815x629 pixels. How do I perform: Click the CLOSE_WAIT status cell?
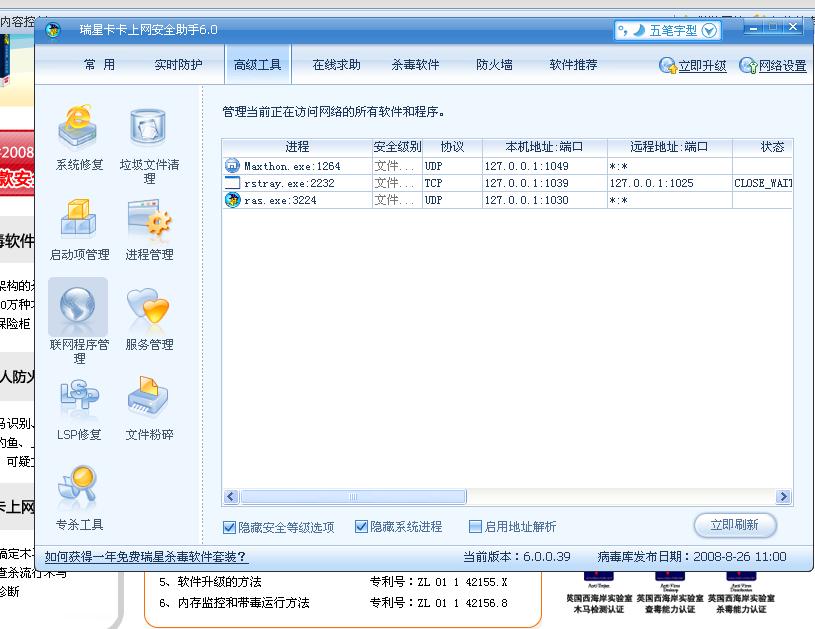763,184
